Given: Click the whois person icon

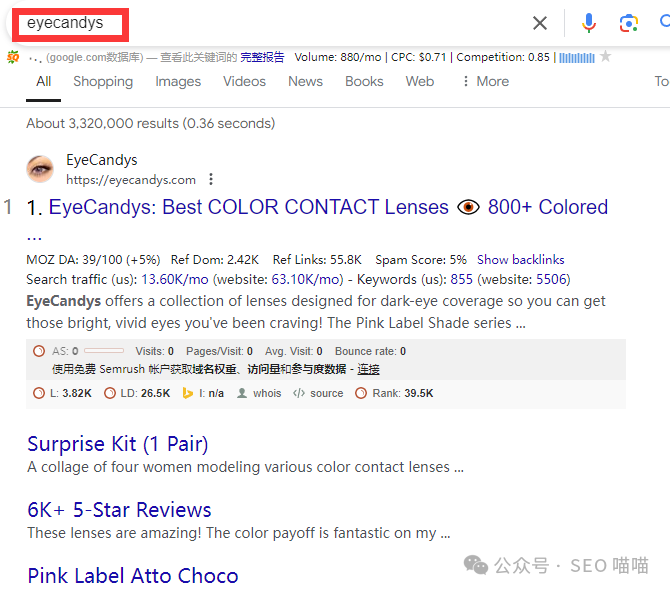Looking at the screenshot, I should [x=242, y=393].
